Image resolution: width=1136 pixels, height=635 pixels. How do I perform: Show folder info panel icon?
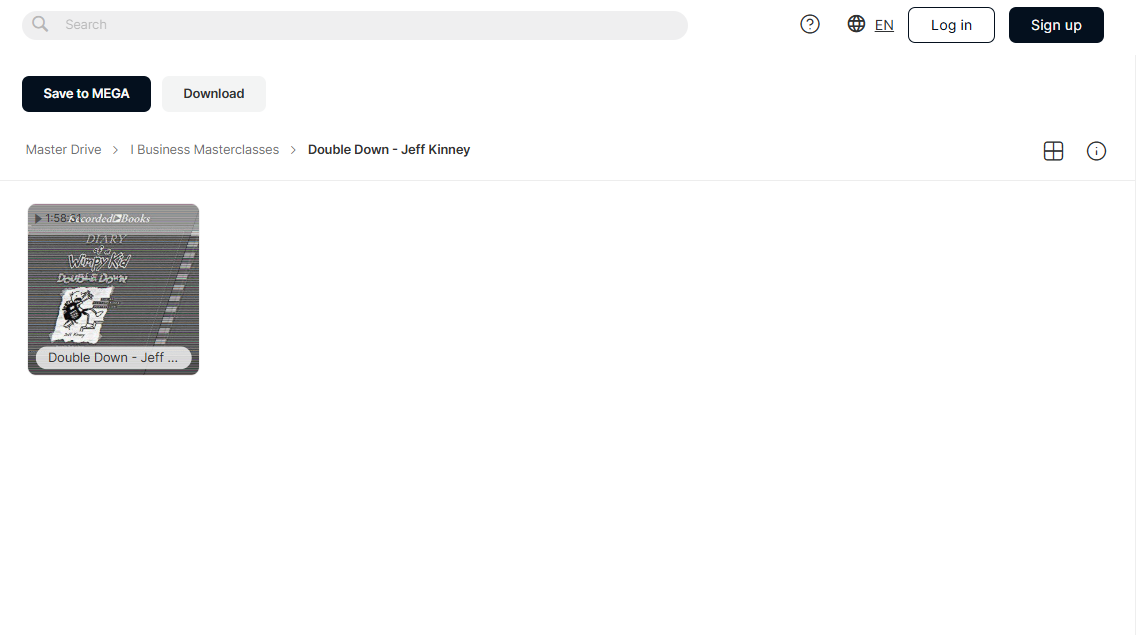pos(1096,151)
